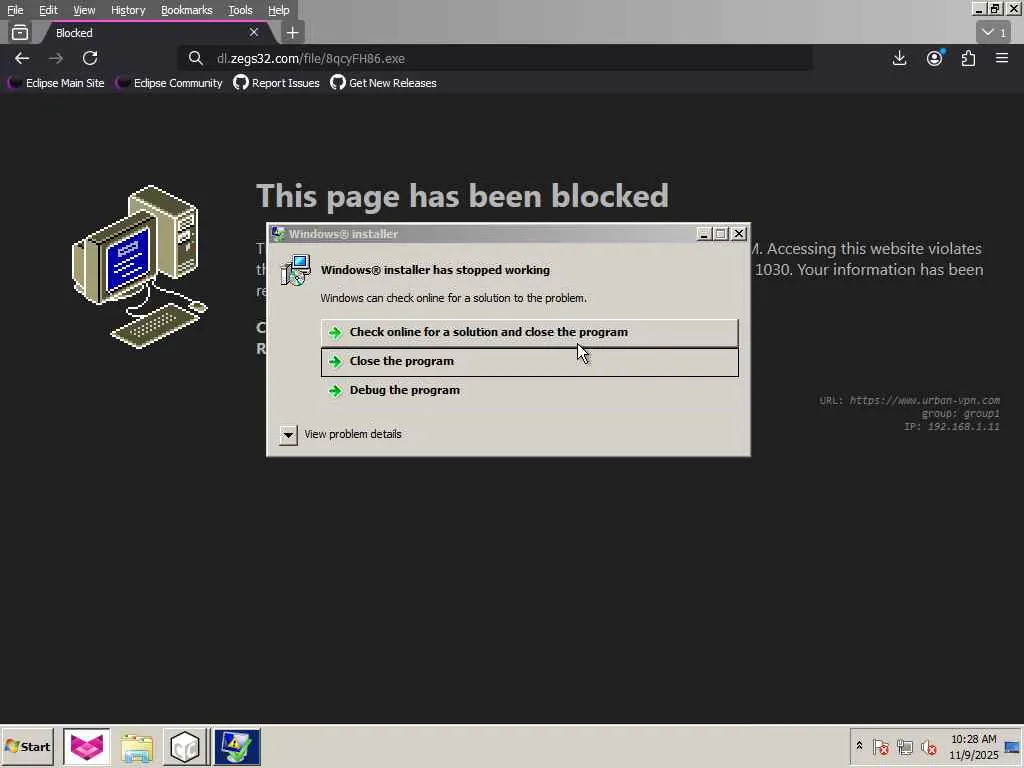This screenshot has width=1024, height=768.
Task: Open the Tools menu
Action: click(240, 10)
